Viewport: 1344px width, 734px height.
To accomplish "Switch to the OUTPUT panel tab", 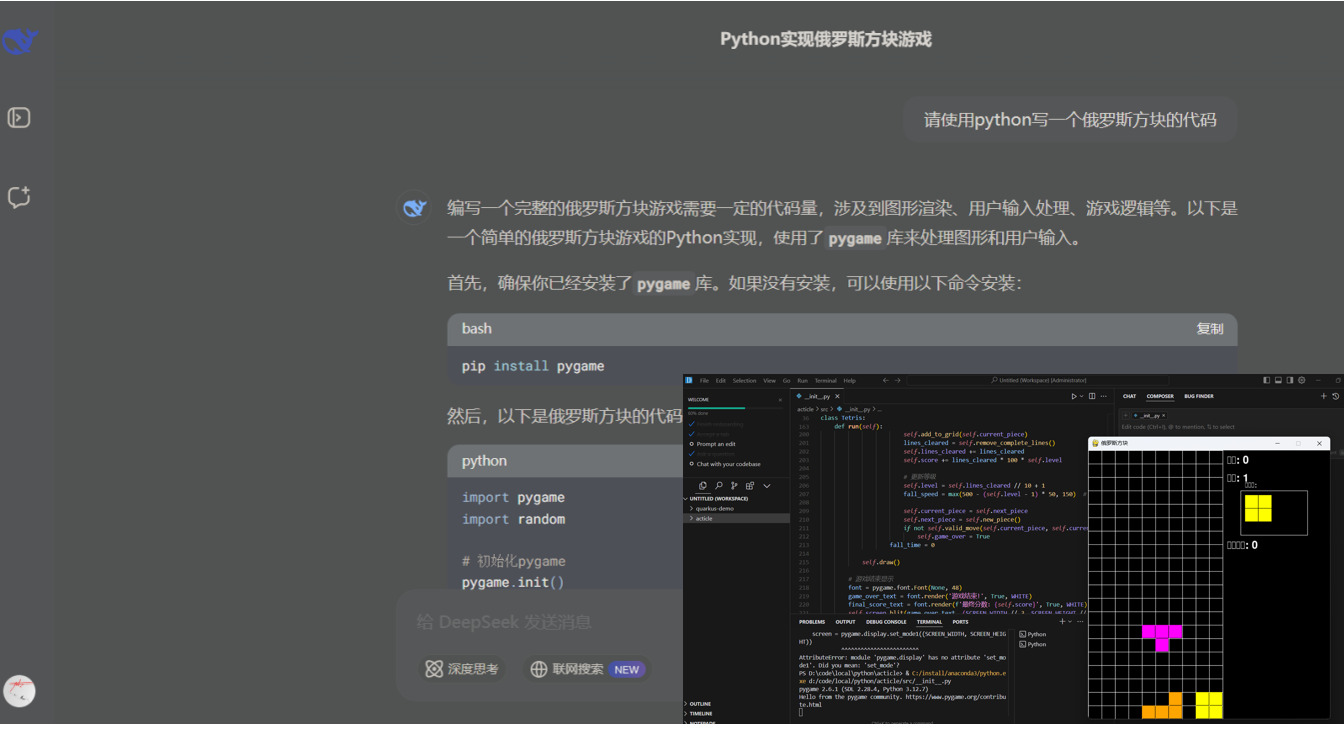I will (845, 622).
